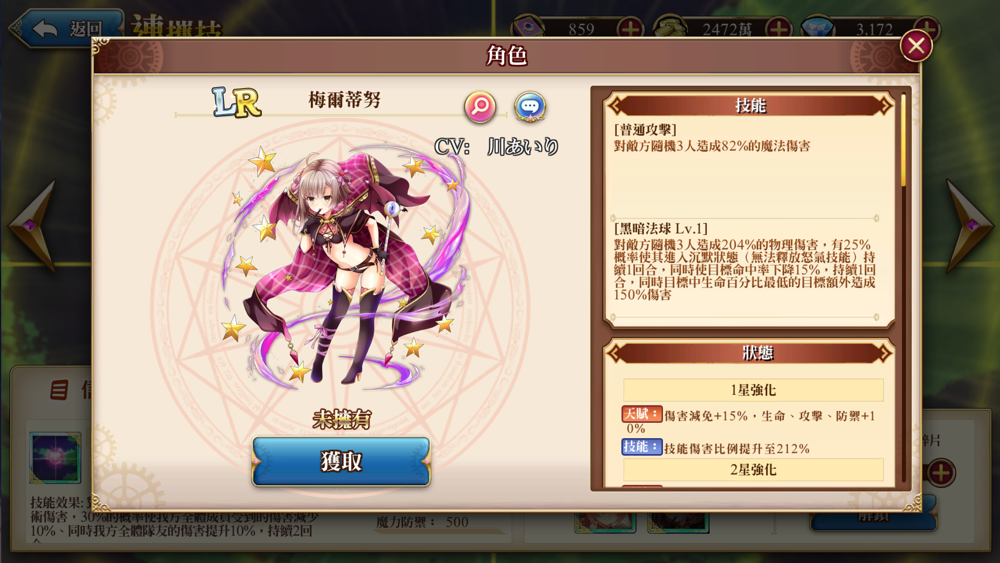
Task: Open the blue speech bubble voice icon
Action: click(530, 106)
